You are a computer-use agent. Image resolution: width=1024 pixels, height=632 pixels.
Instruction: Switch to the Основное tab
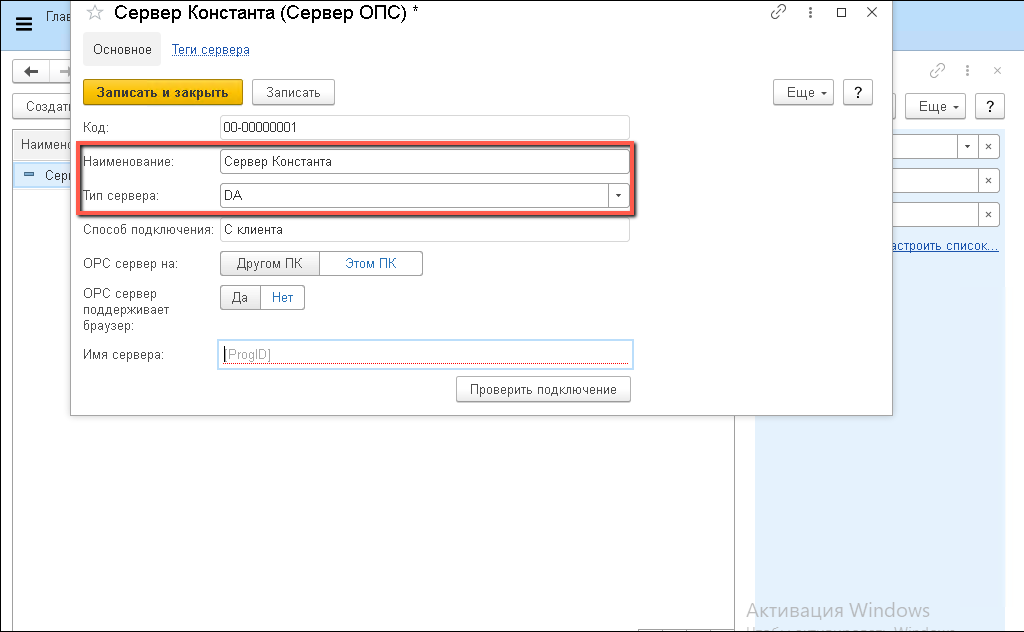pos(122,49)
